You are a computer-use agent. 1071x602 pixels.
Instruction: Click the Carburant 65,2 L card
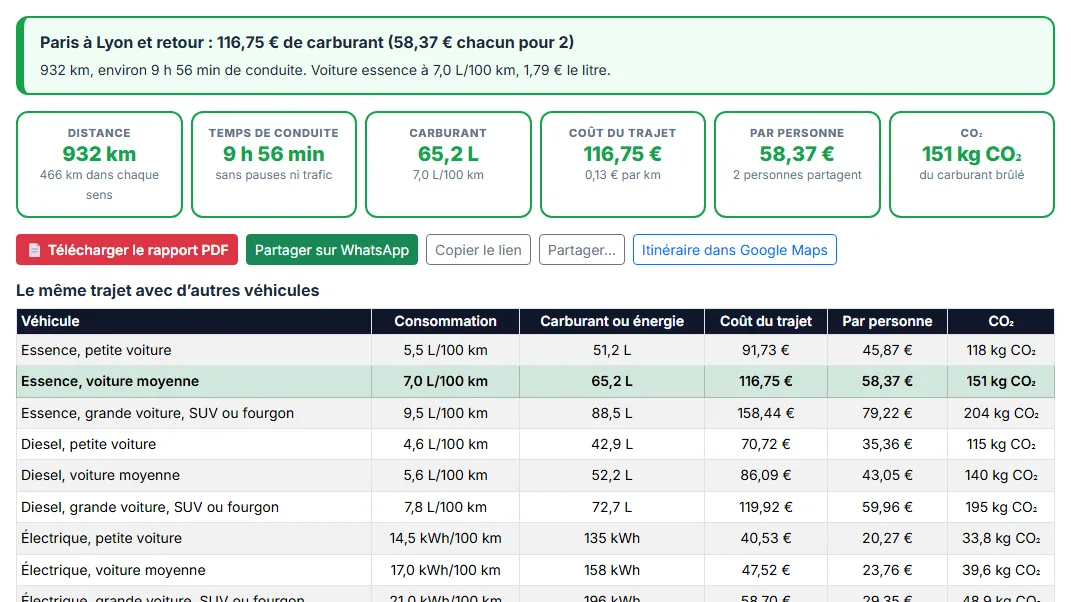click(x=448, y=165)
